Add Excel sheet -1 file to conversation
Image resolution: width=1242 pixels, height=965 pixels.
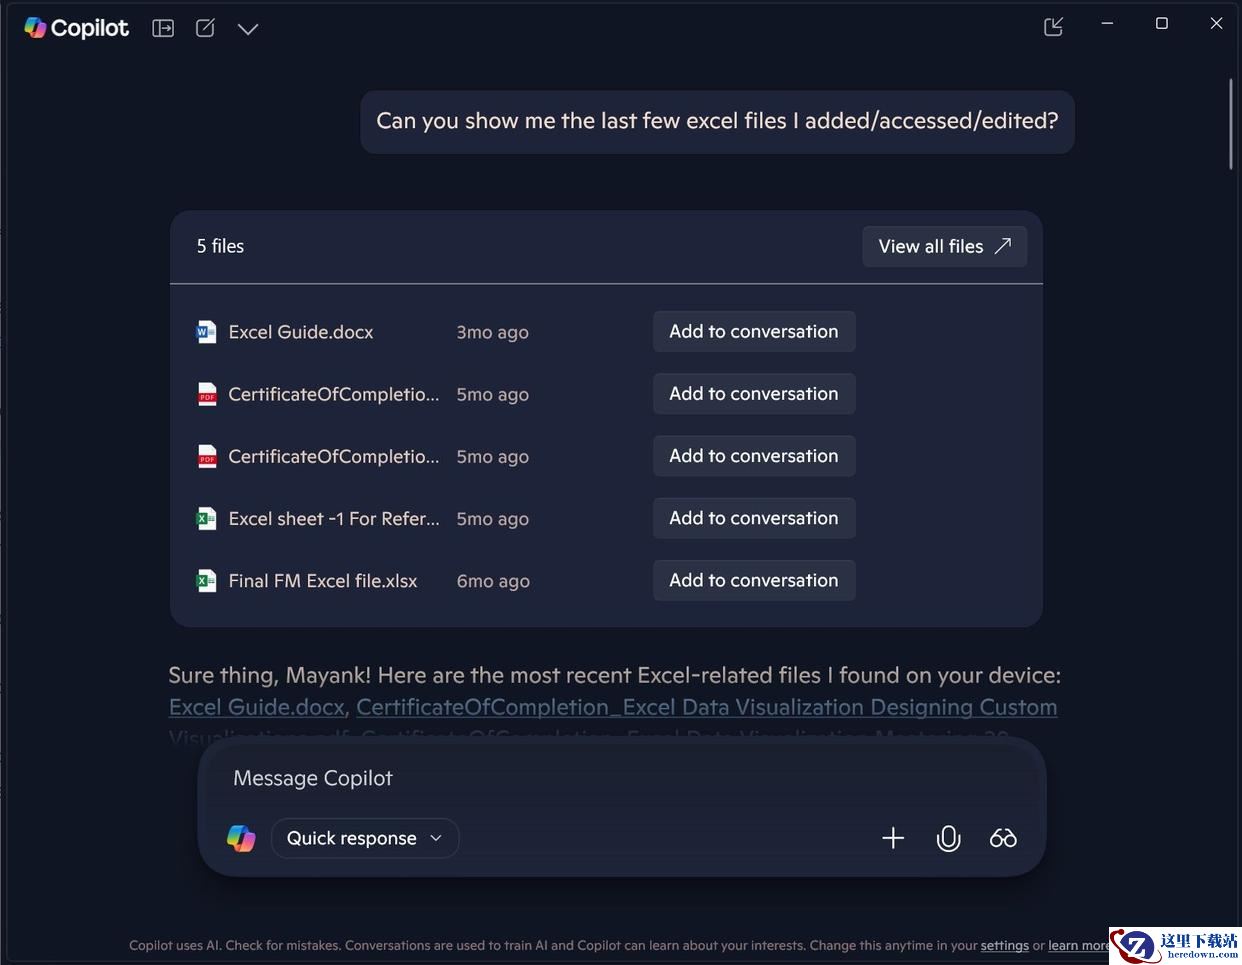754,518
